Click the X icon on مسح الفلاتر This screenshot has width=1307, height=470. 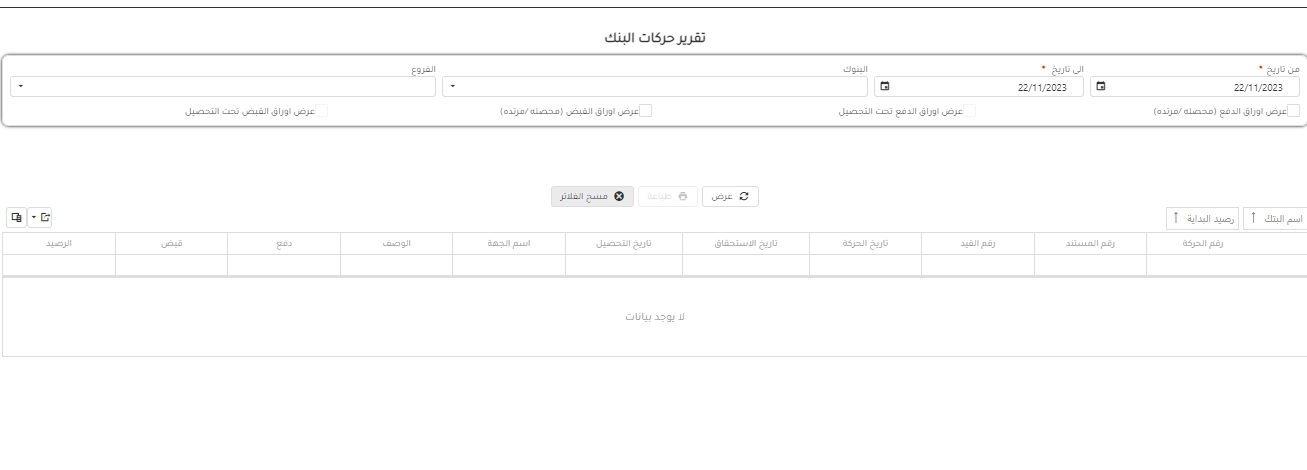pos(619,196)
